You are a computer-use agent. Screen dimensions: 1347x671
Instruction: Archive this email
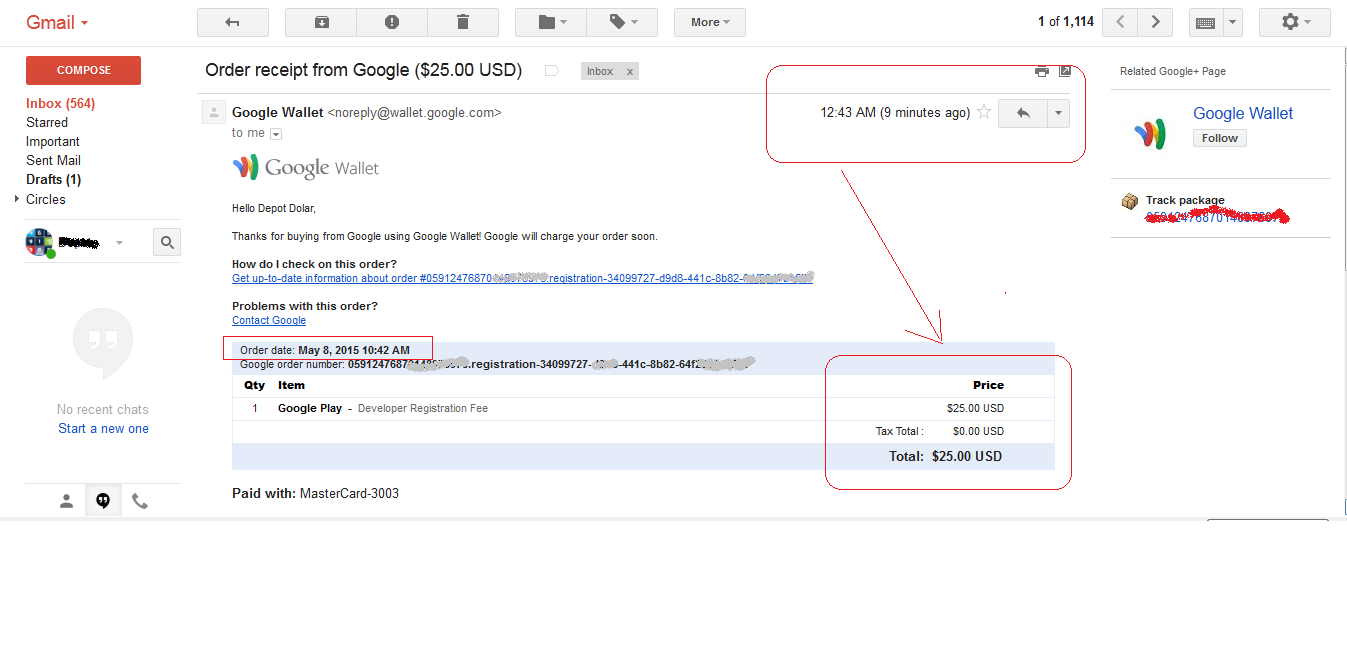321,22
